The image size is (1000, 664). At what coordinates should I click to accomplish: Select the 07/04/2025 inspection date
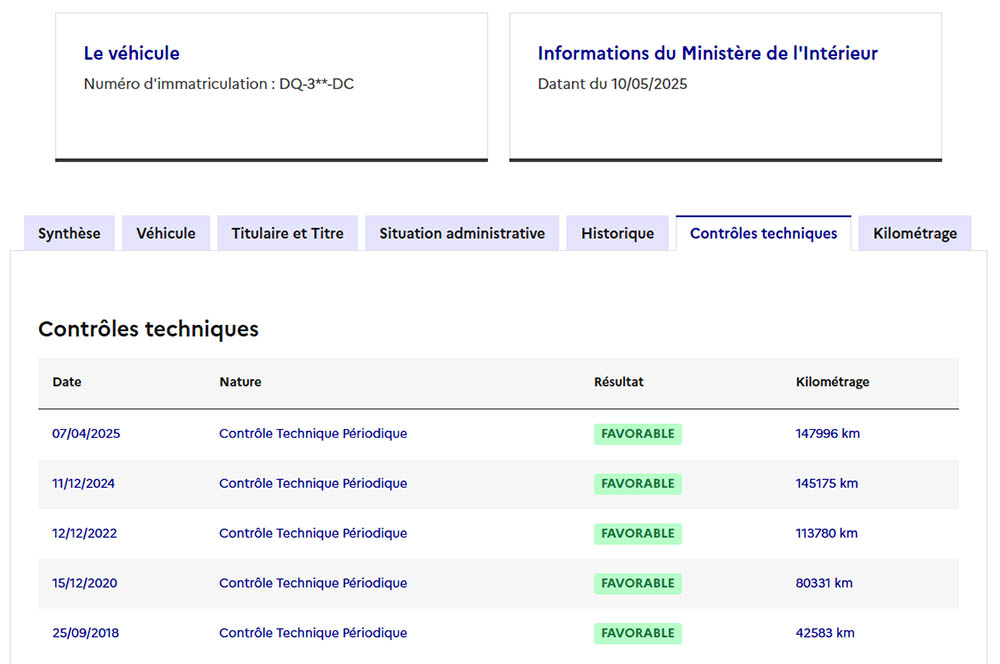(86, 434)
